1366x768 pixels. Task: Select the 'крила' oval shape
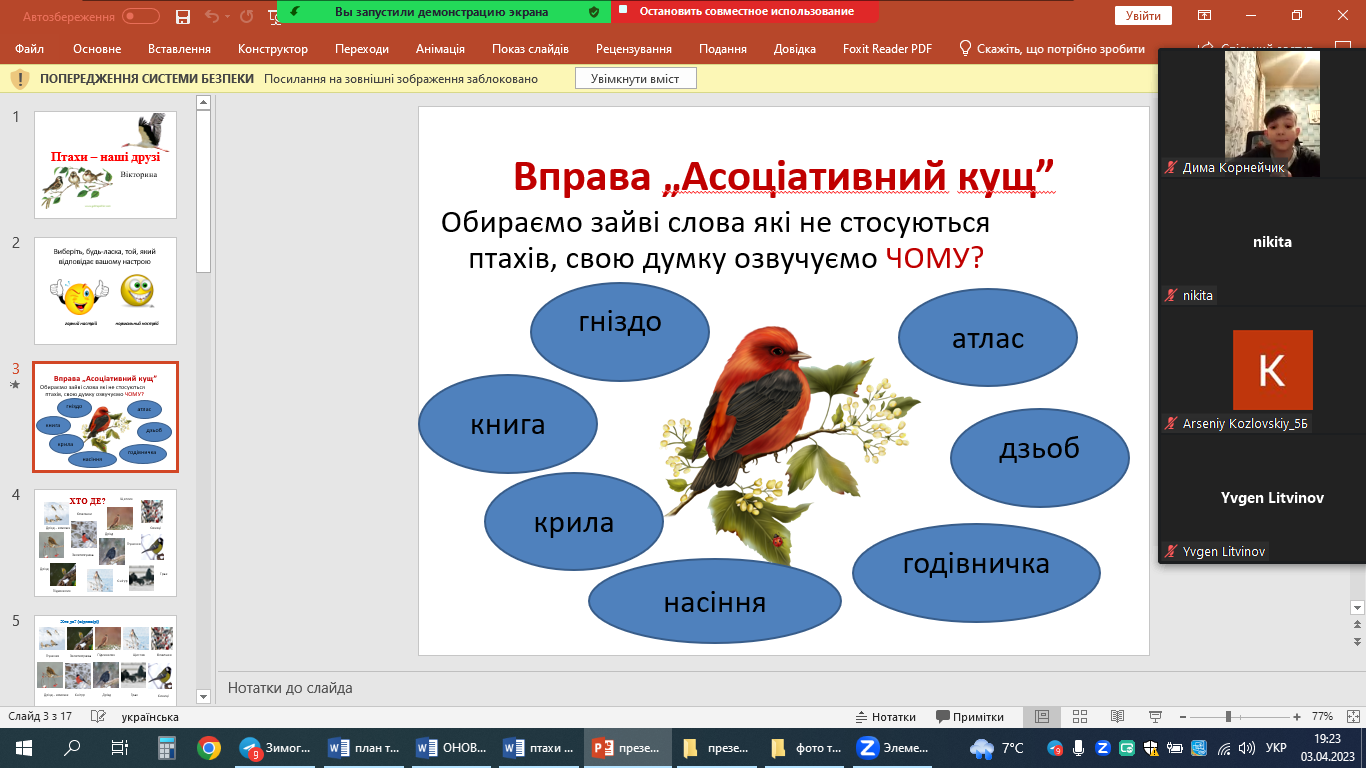pos(574,522)
